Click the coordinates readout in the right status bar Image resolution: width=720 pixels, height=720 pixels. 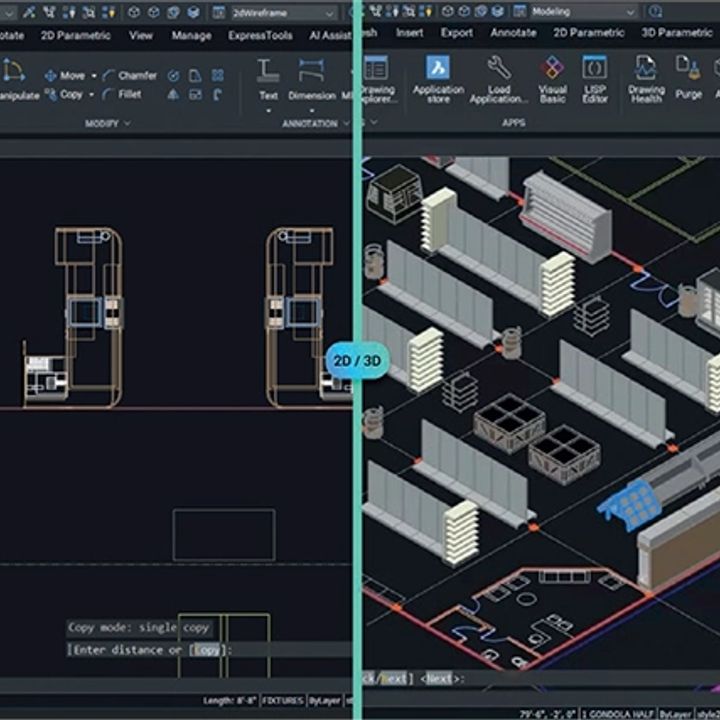pyautogui.click(x=549, y=714)
